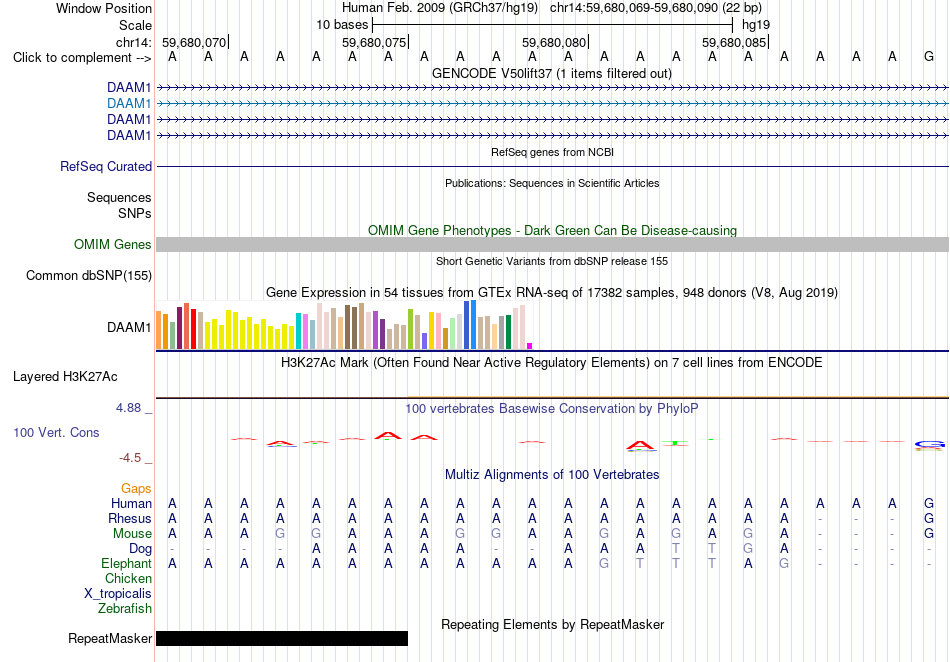
Task: Click the 59,680,075 position marker
Action: (374, 42)
